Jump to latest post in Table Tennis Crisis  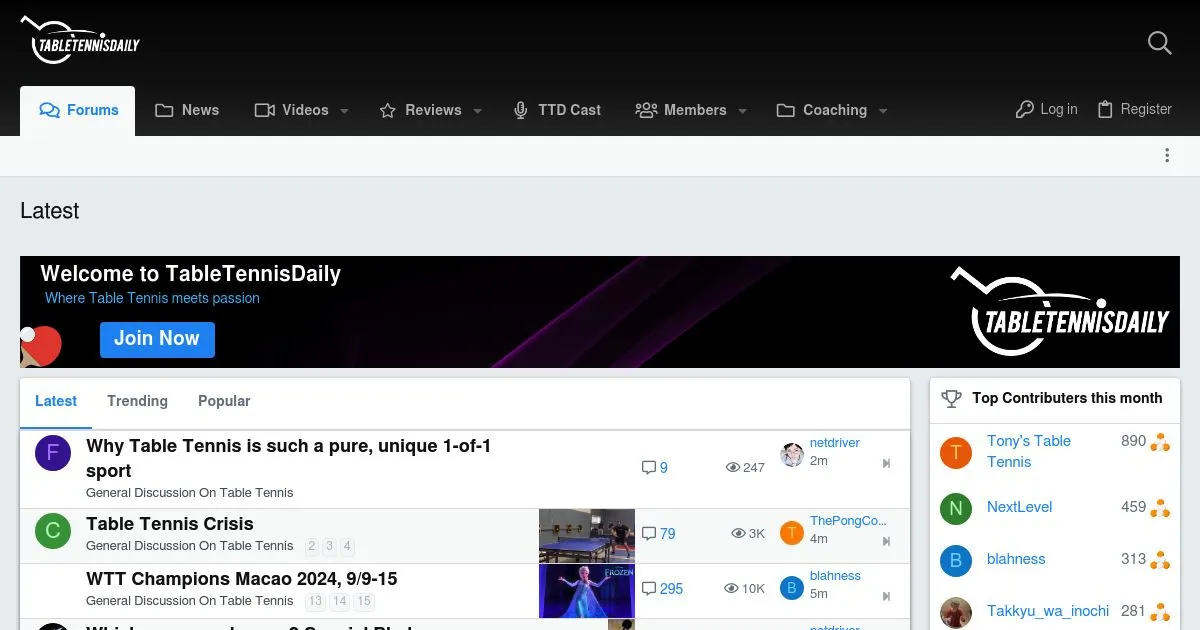click(886, 542)
